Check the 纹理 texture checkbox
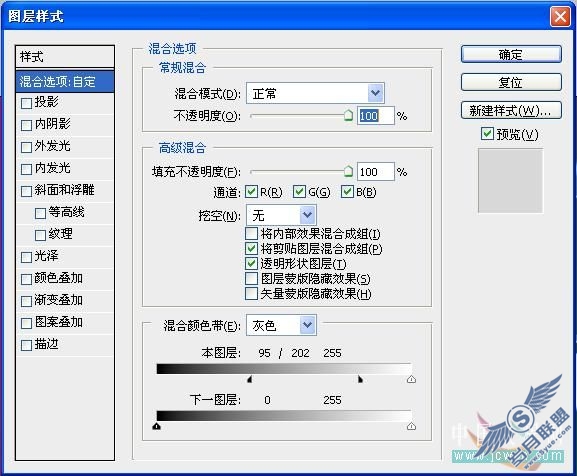The image size is (577, 476). pyautogui.click(x=40, y=235)
